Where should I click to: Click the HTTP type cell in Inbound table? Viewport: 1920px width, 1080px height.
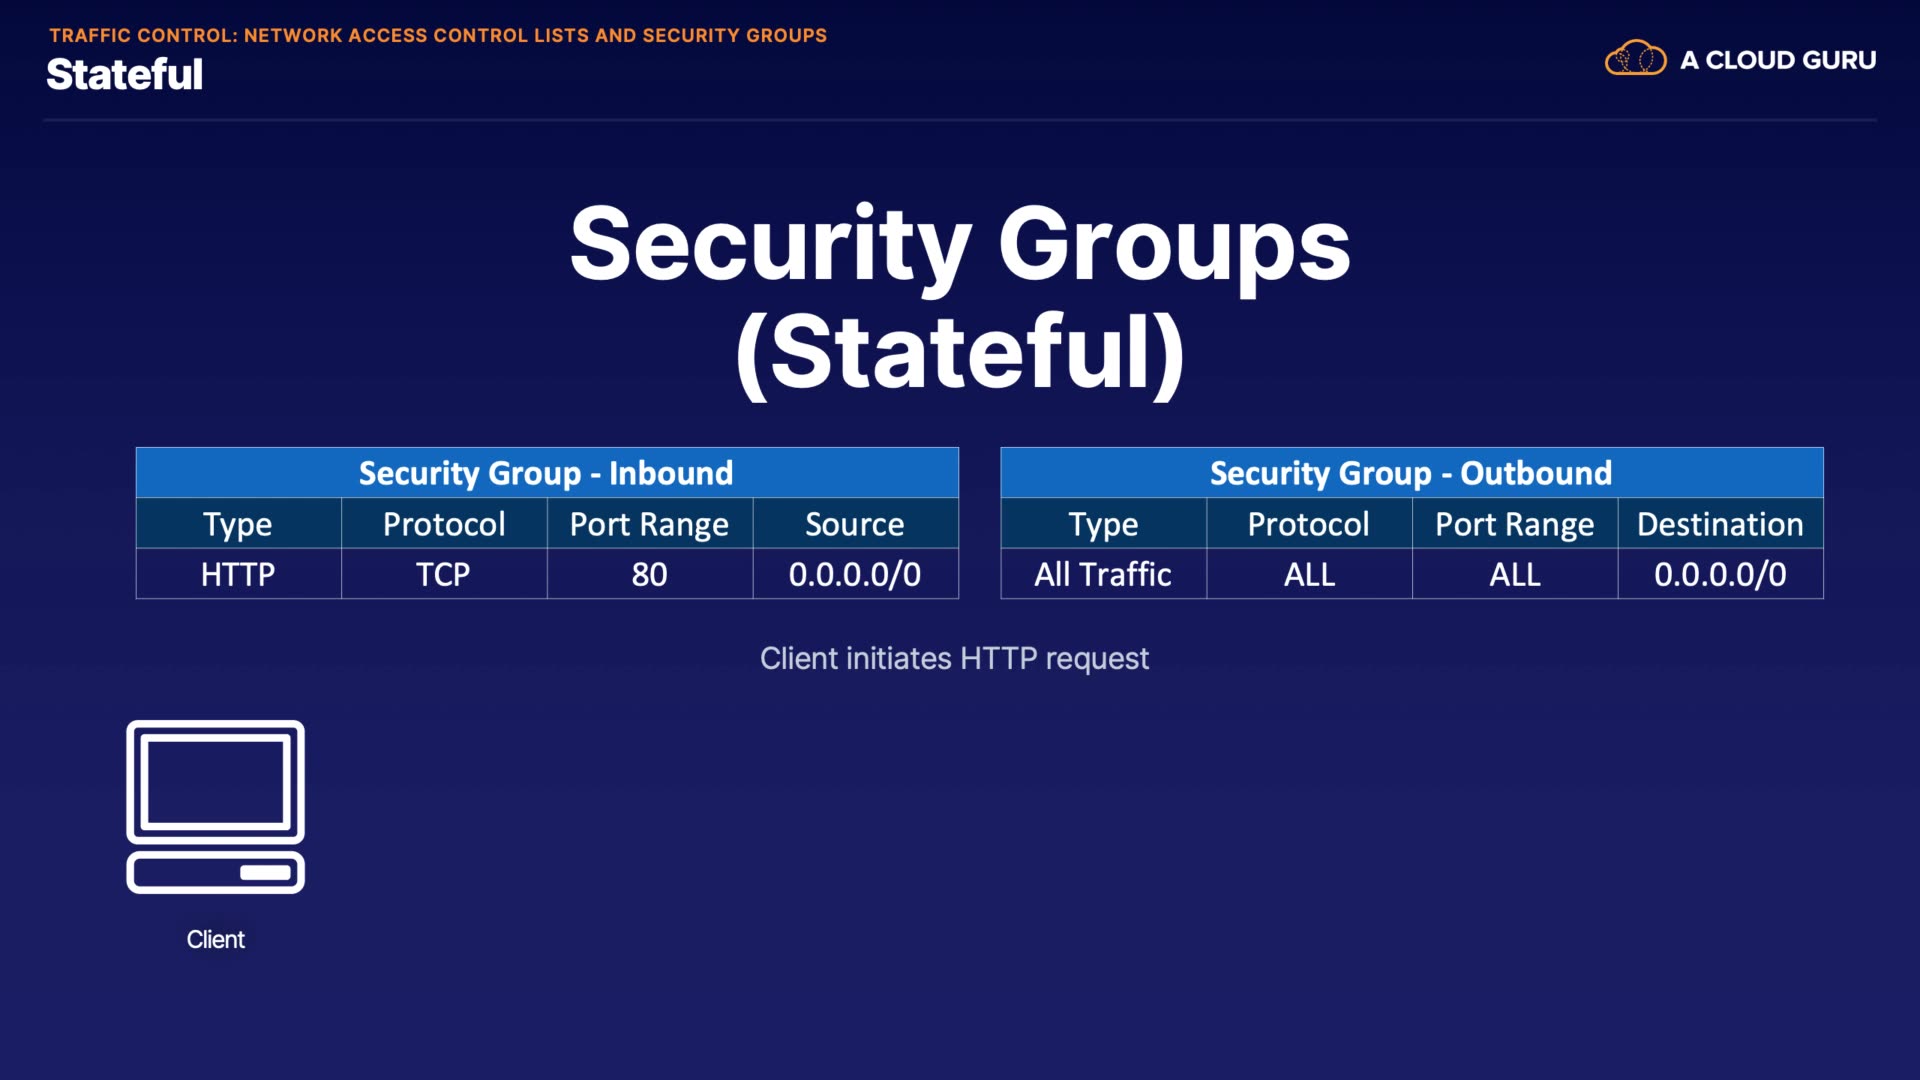[x=238, y=574]
